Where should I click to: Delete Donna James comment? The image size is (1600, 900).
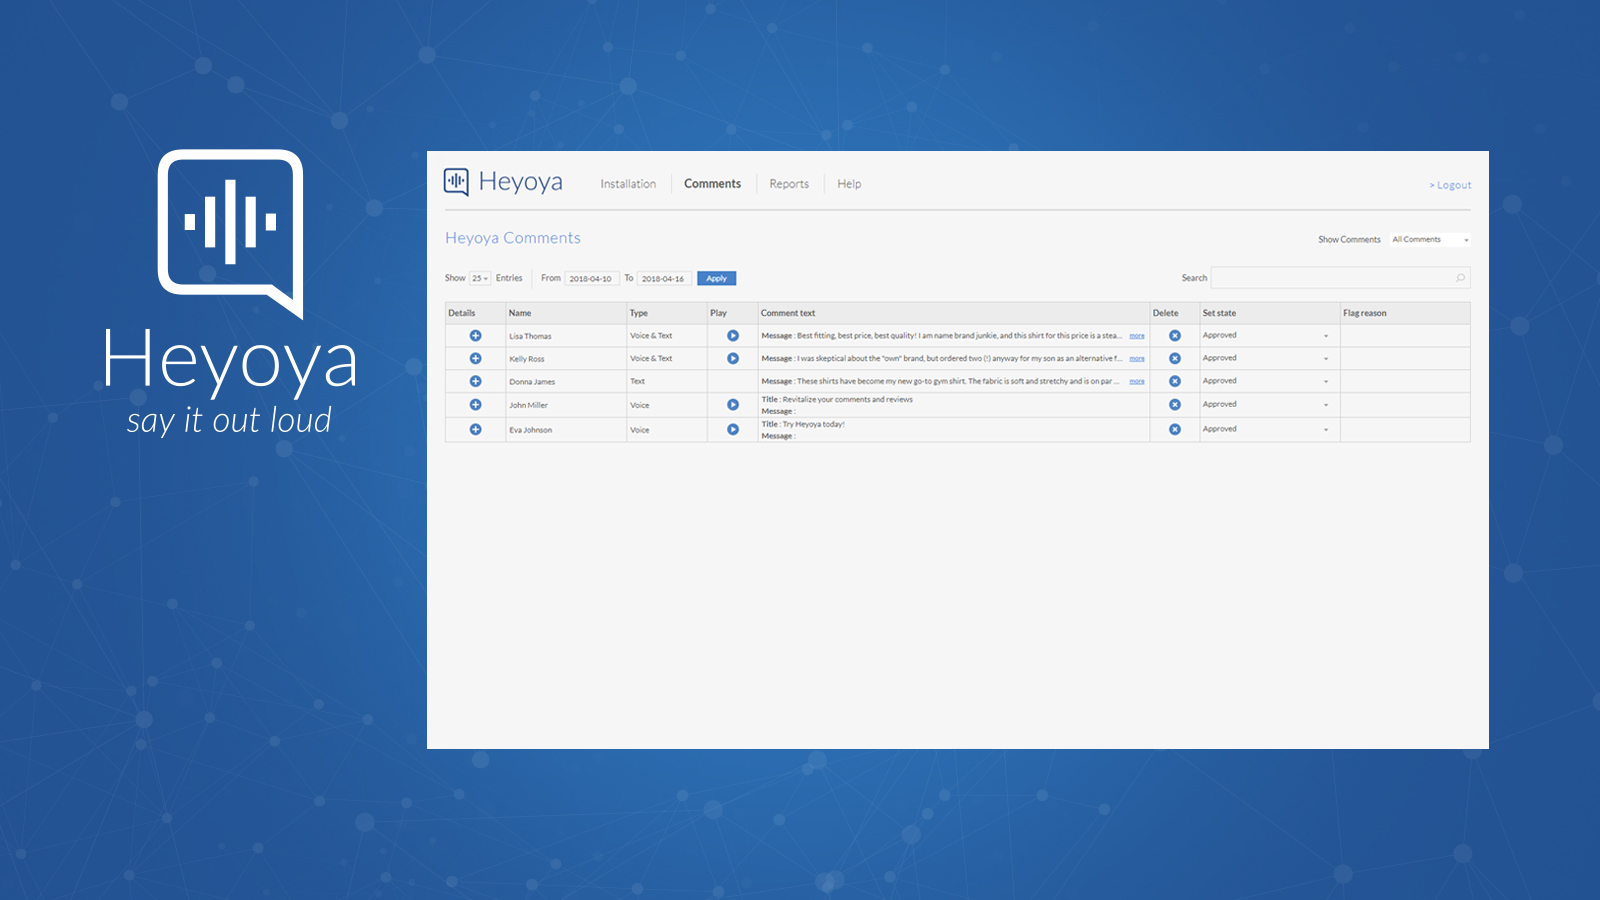pos(1175,381)
